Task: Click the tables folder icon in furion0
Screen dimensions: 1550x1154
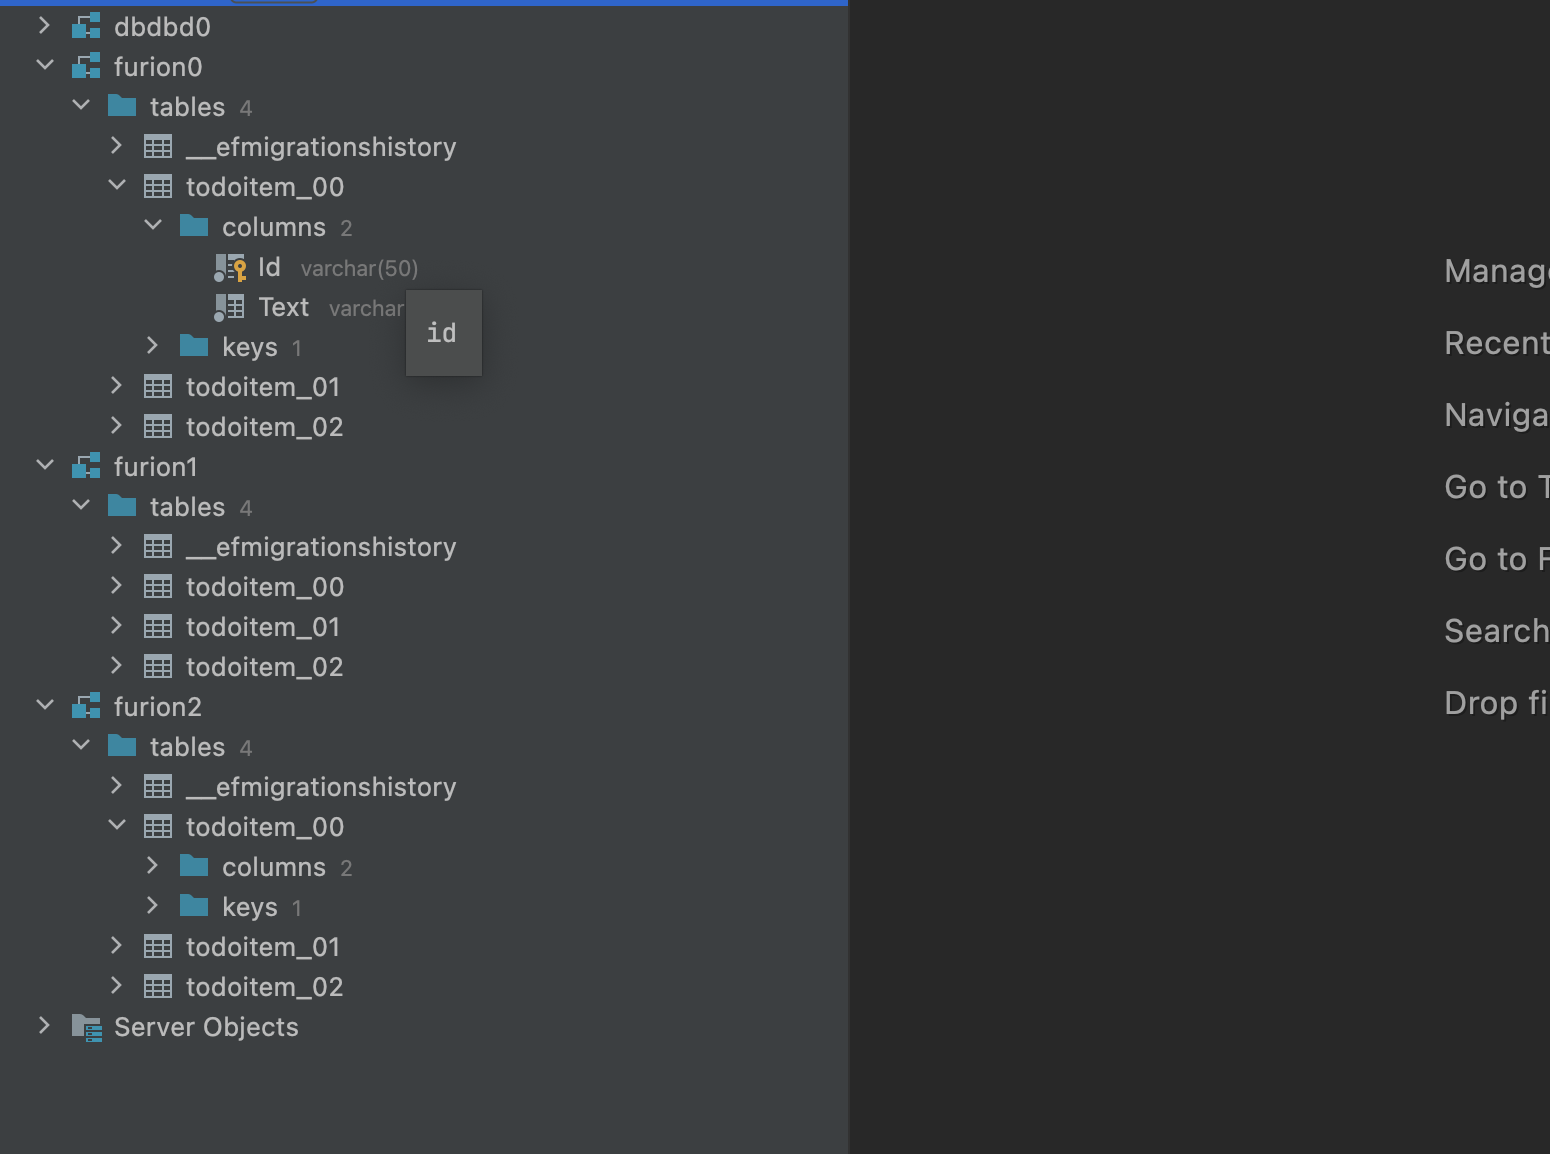Action: [122, 105]
